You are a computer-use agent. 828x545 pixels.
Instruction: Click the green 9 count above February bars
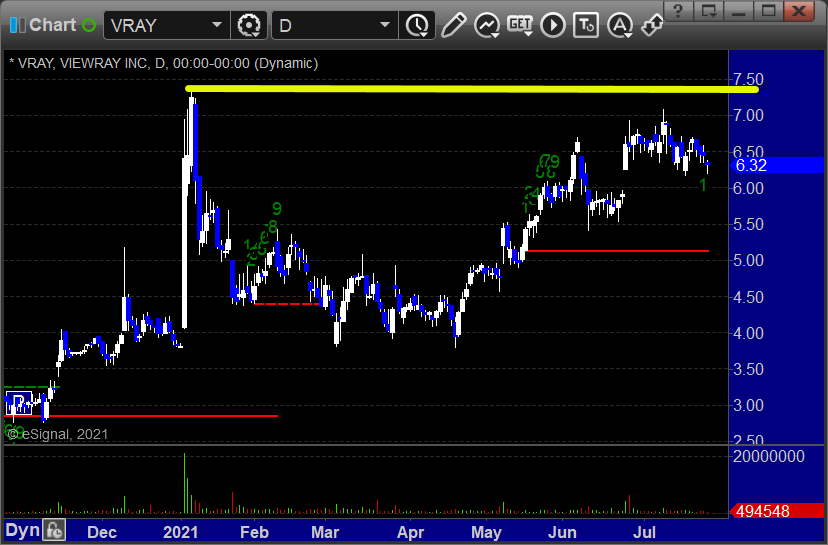(277, 209)
